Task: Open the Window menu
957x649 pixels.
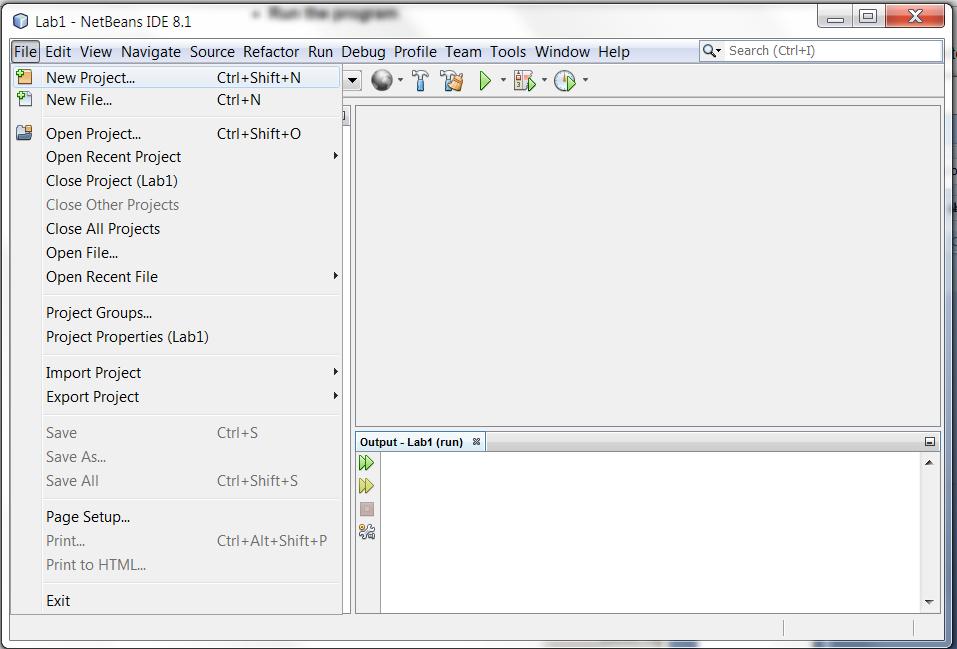Action: [562, 52]
